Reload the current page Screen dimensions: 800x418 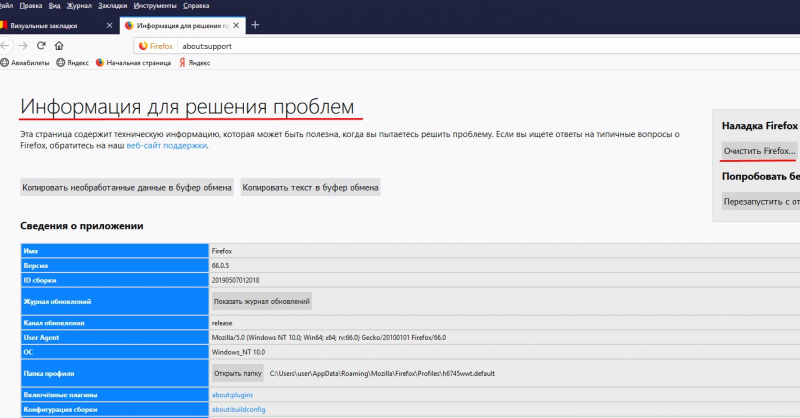(x=41, y=46)
